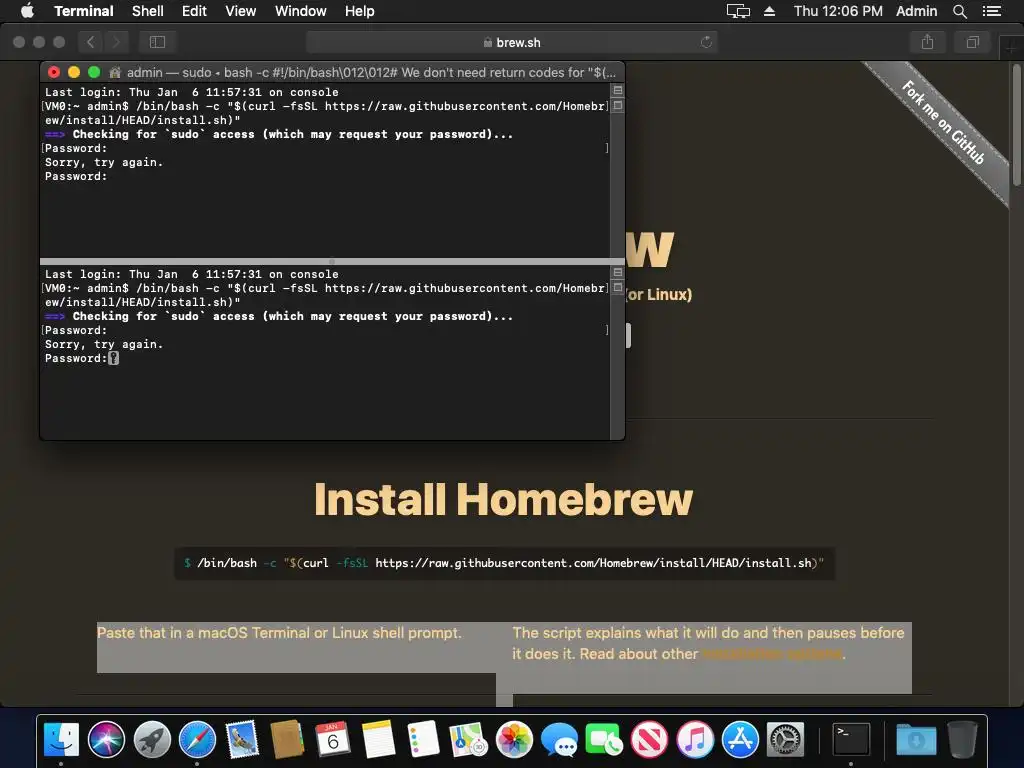Open the Apple menu
Viewport: 1024px width, 768px height.
(x=27, y=10)
